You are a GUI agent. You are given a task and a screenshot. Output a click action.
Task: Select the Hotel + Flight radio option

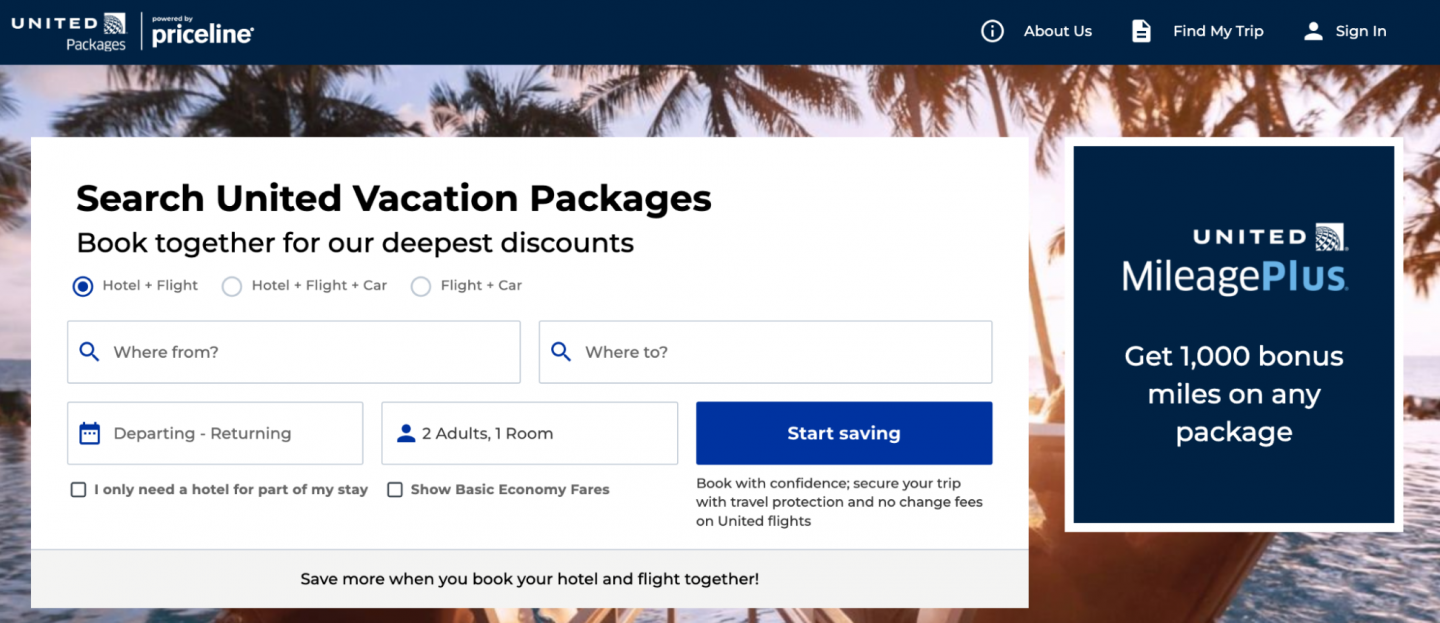[x=83, y=286]
